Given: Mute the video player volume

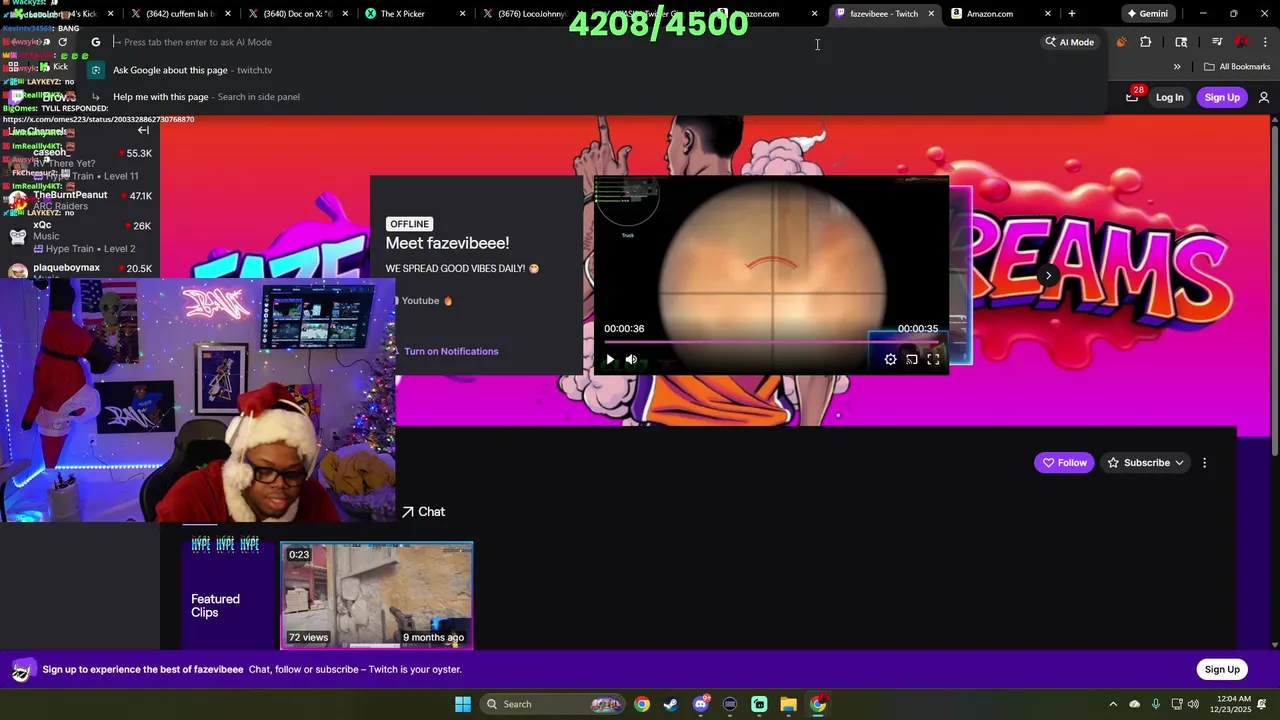Looking at the screenshot, I should pos(631,360).
